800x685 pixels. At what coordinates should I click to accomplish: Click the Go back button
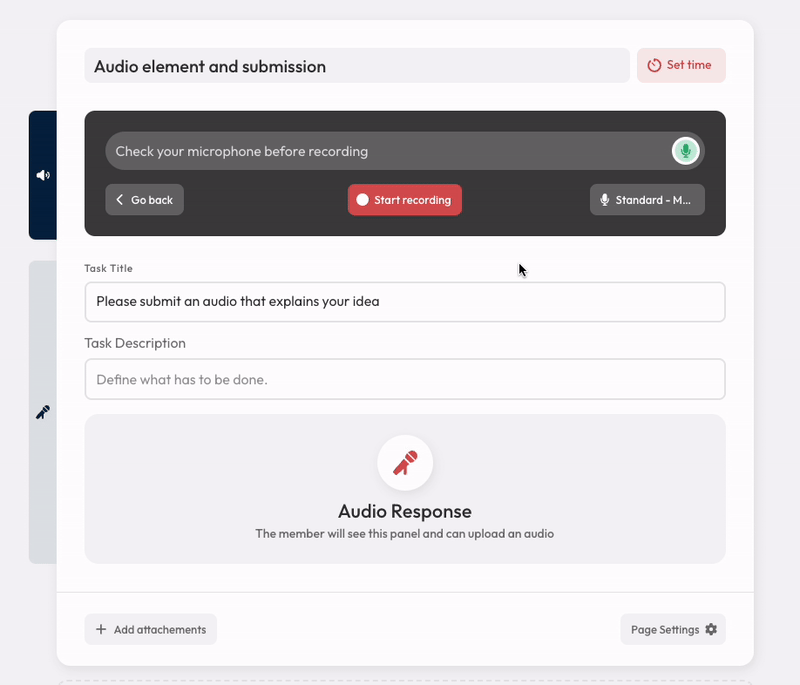click(144, 200)
